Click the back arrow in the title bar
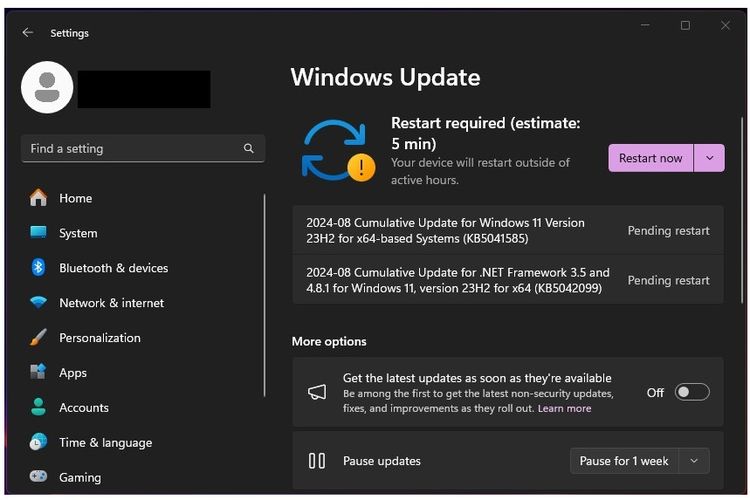Viewport: 750px width, 500px height. point(27,33)
